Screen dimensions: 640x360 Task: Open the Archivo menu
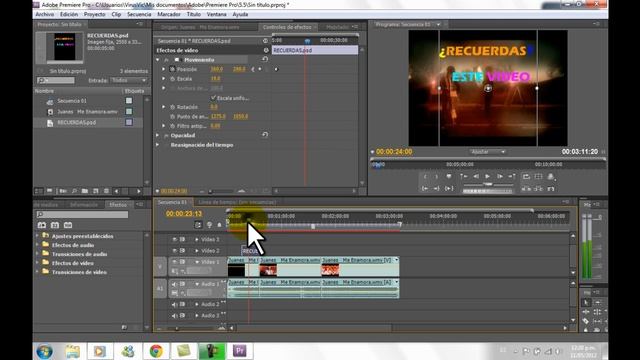[44, 14]
